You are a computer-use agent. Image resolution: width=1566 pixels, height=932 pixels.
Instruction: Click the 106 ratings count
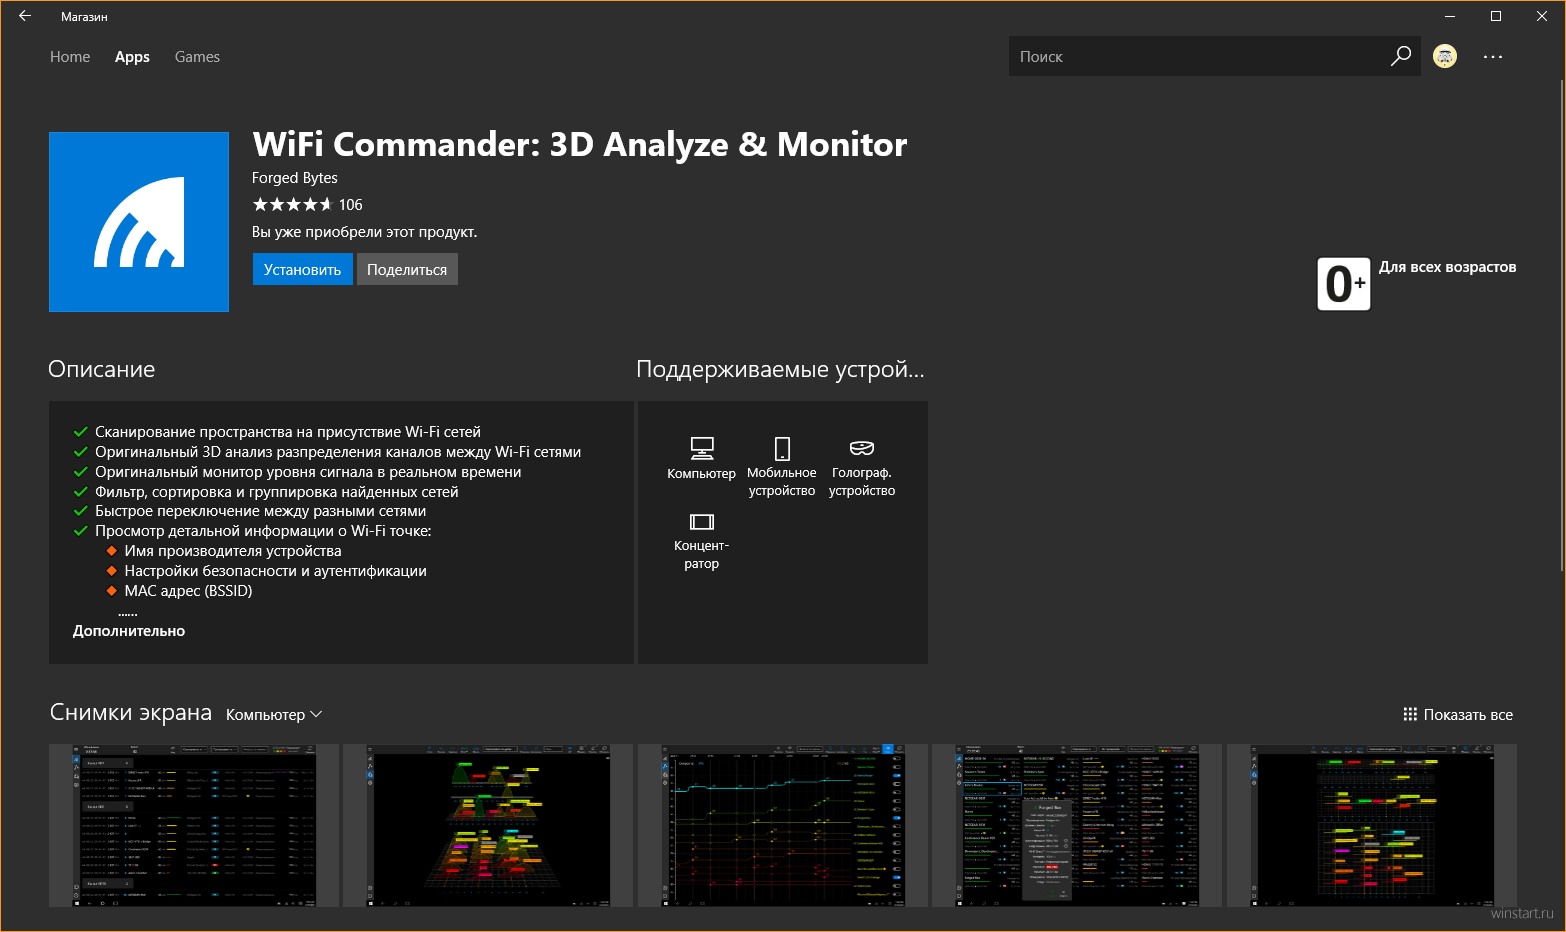[350, 204]
